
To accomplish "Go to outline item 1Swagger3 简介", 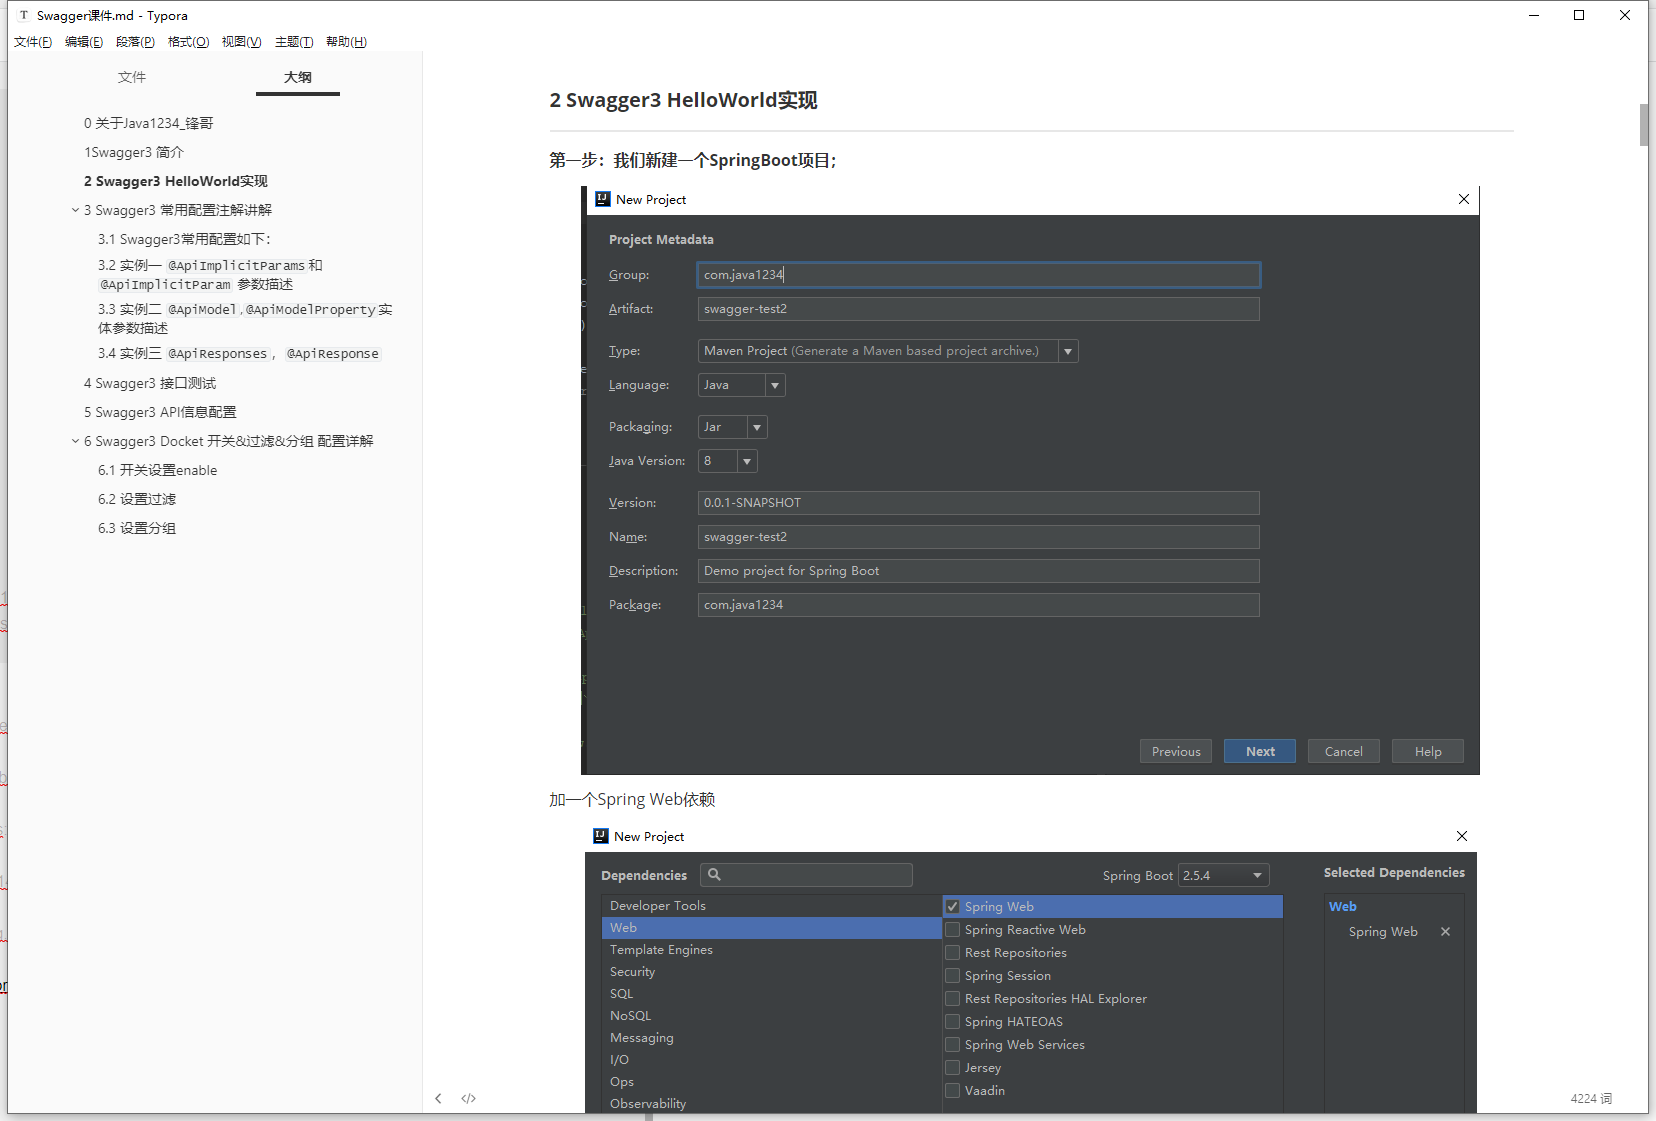I will 134,152.
